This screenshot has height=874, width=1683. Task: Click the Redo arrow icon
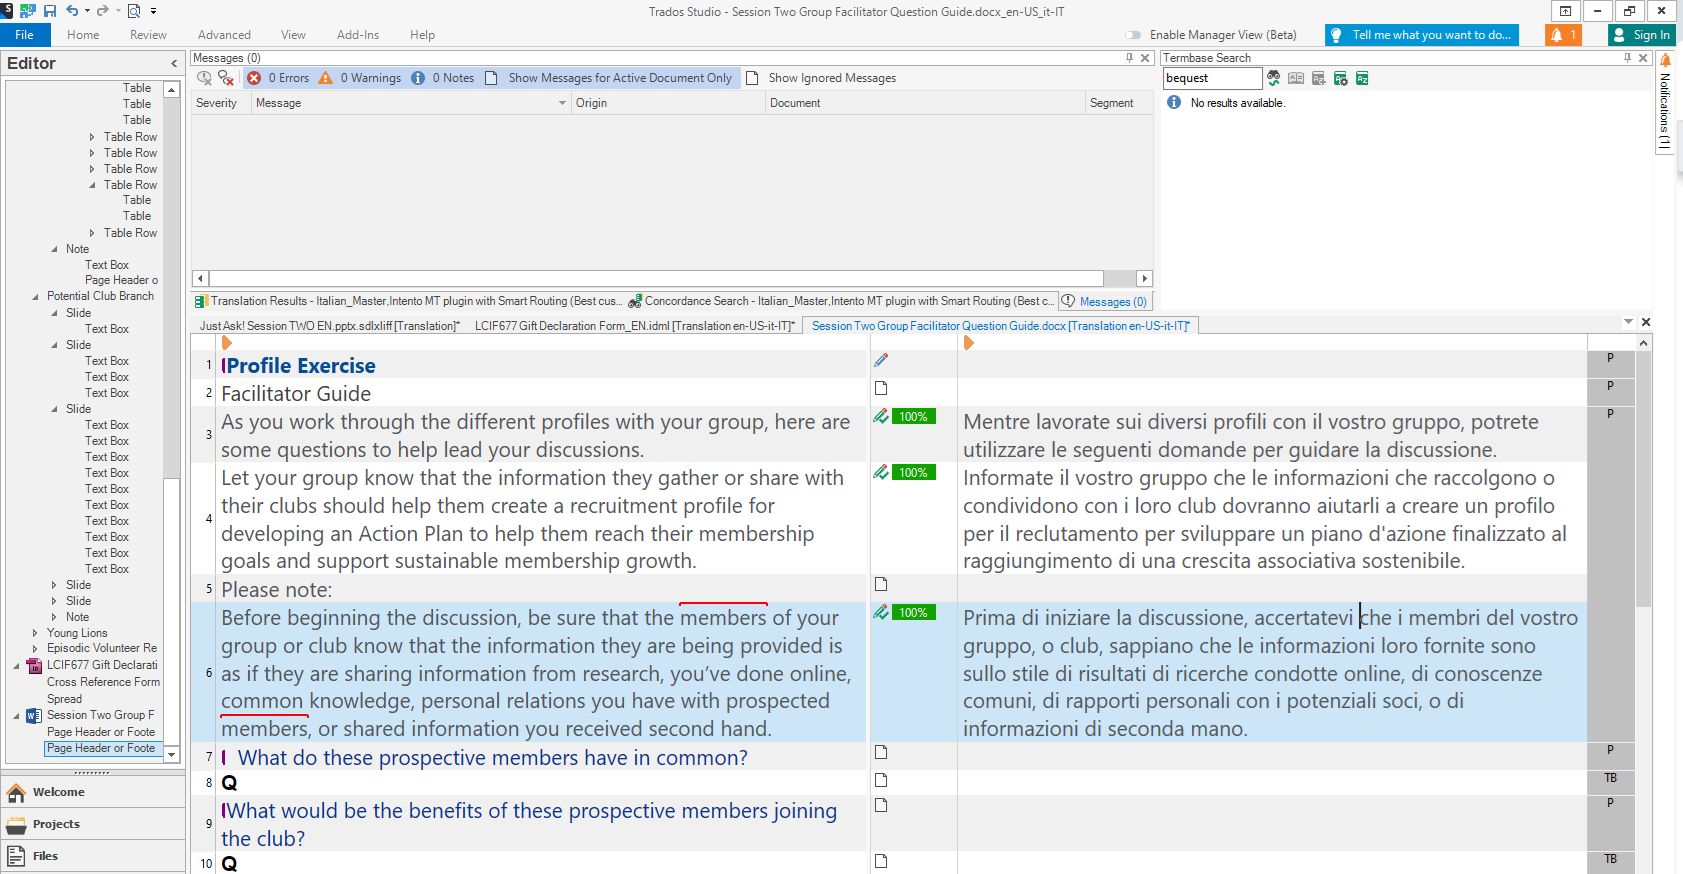[x=102, y=11]
